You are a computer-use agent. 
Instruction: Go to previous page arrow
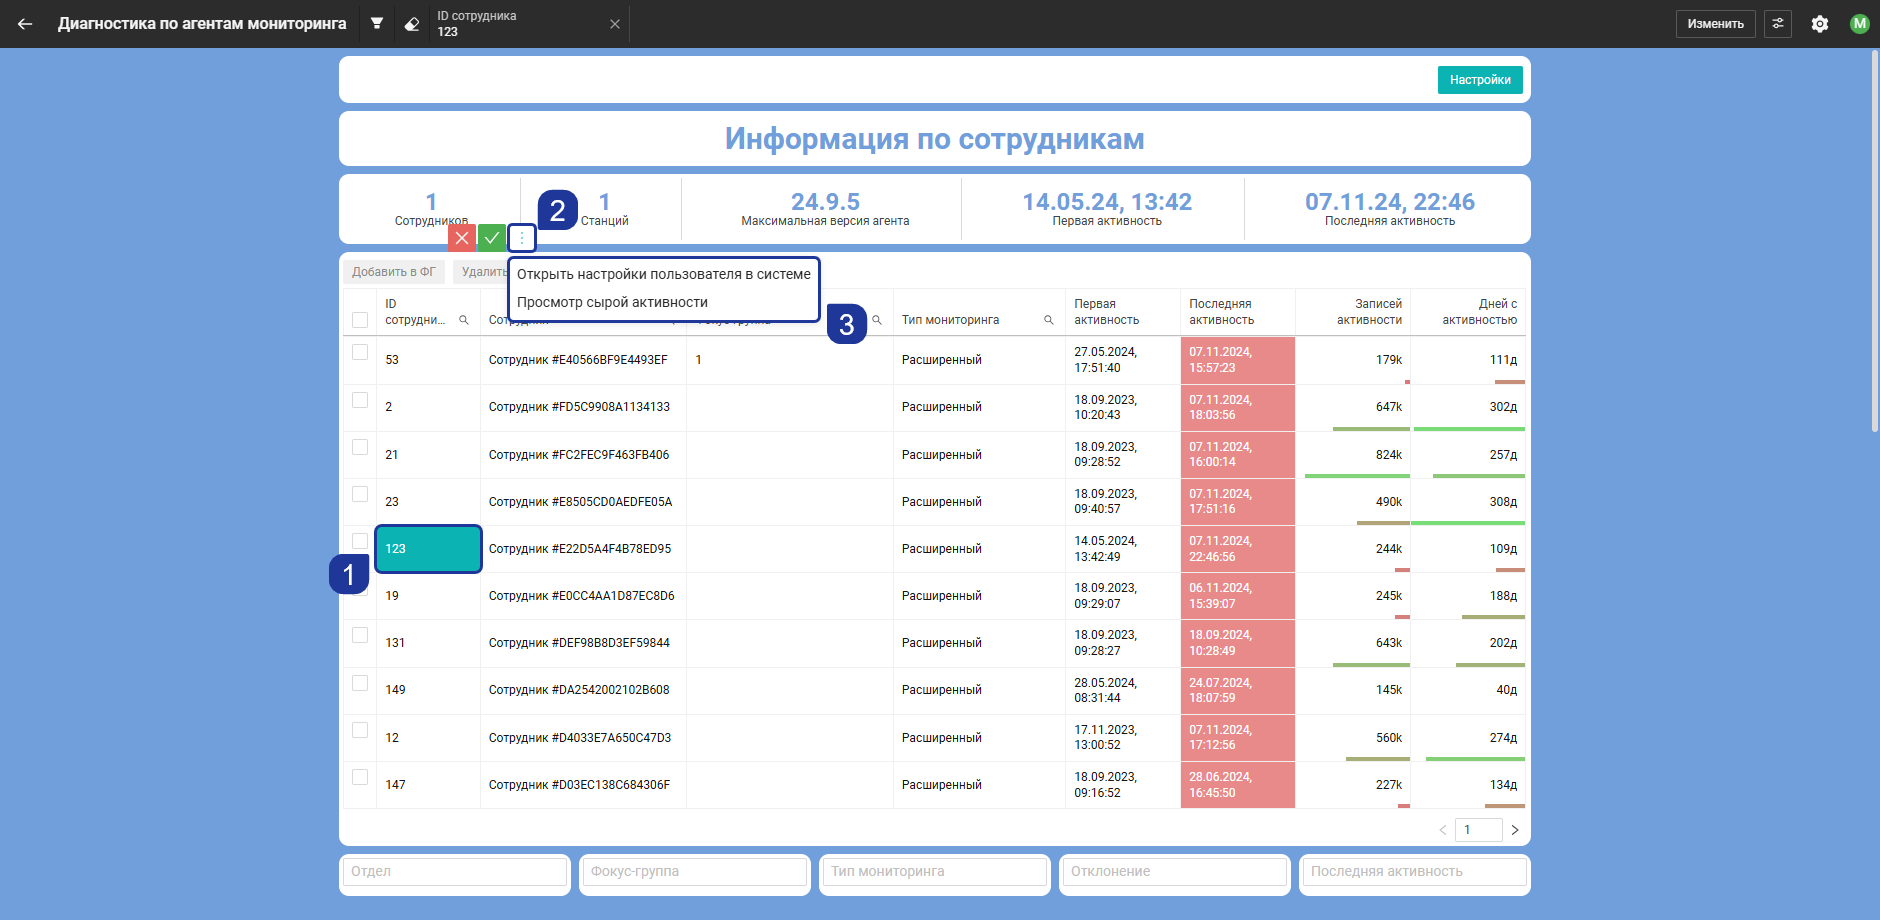(1443, 830)
